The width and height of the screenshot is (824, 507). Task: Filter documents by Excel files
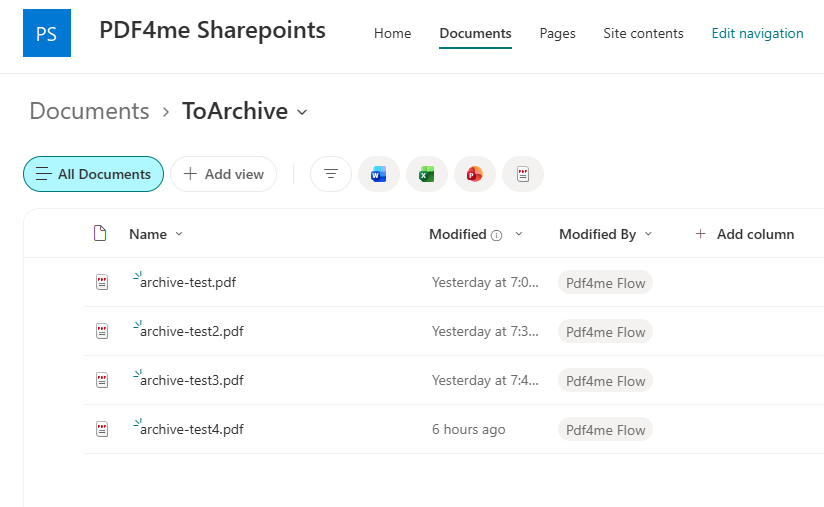[427, 174]
